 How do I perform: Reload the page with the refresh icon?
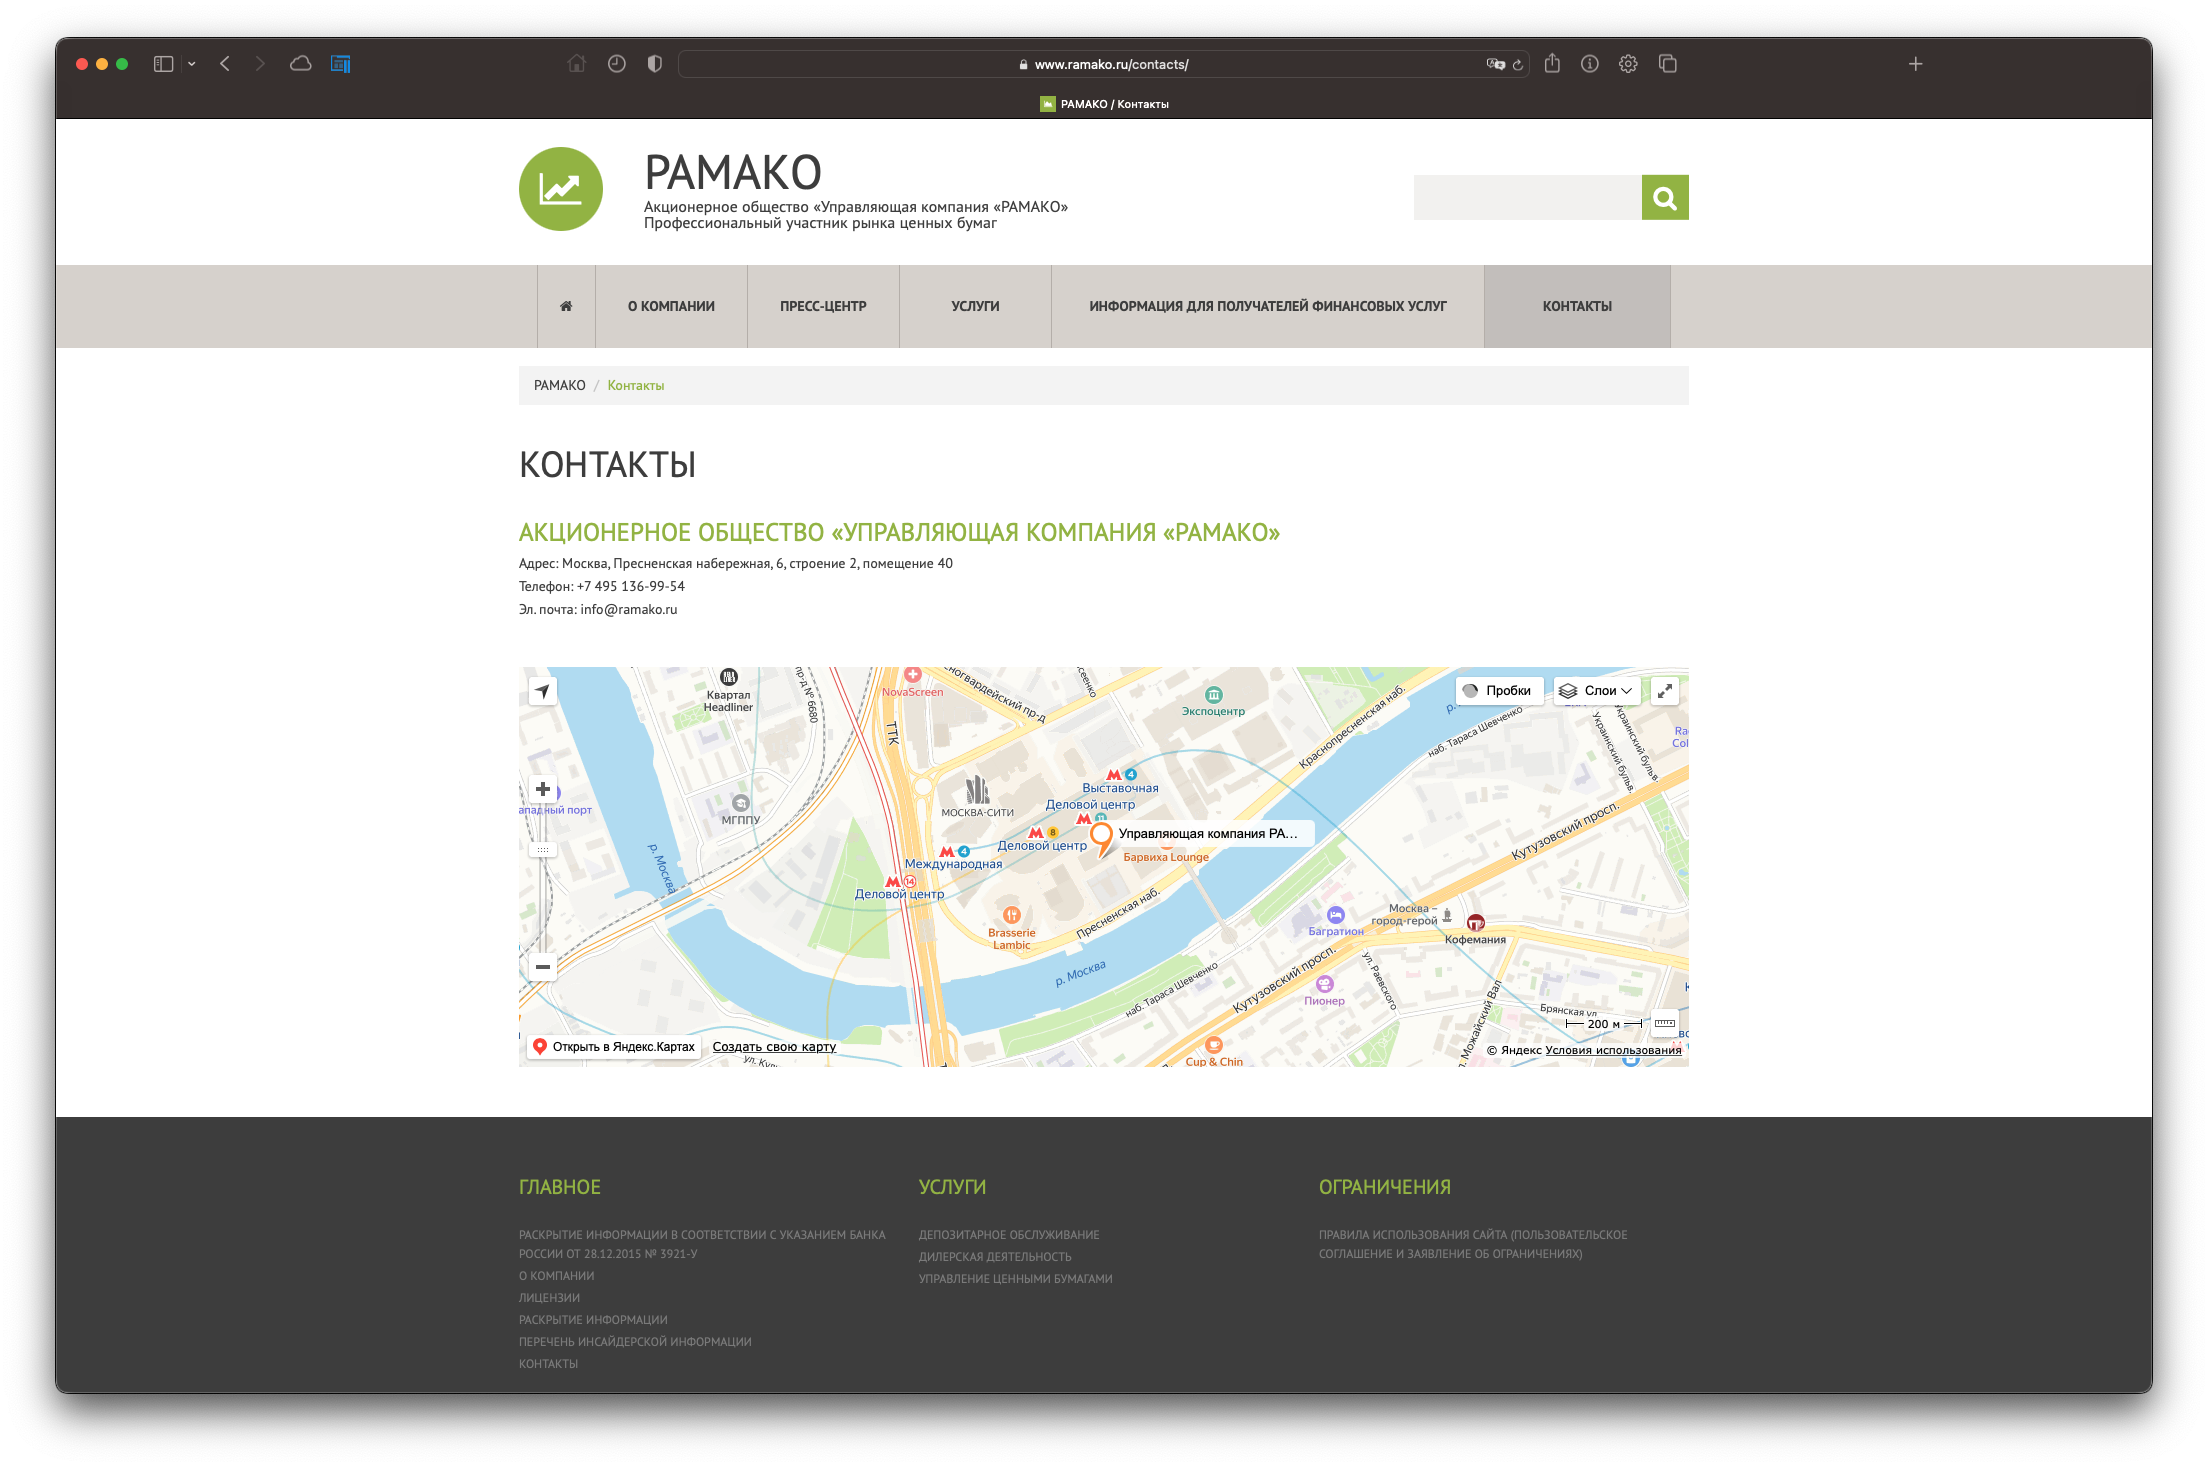click(x=1518, y=64)
